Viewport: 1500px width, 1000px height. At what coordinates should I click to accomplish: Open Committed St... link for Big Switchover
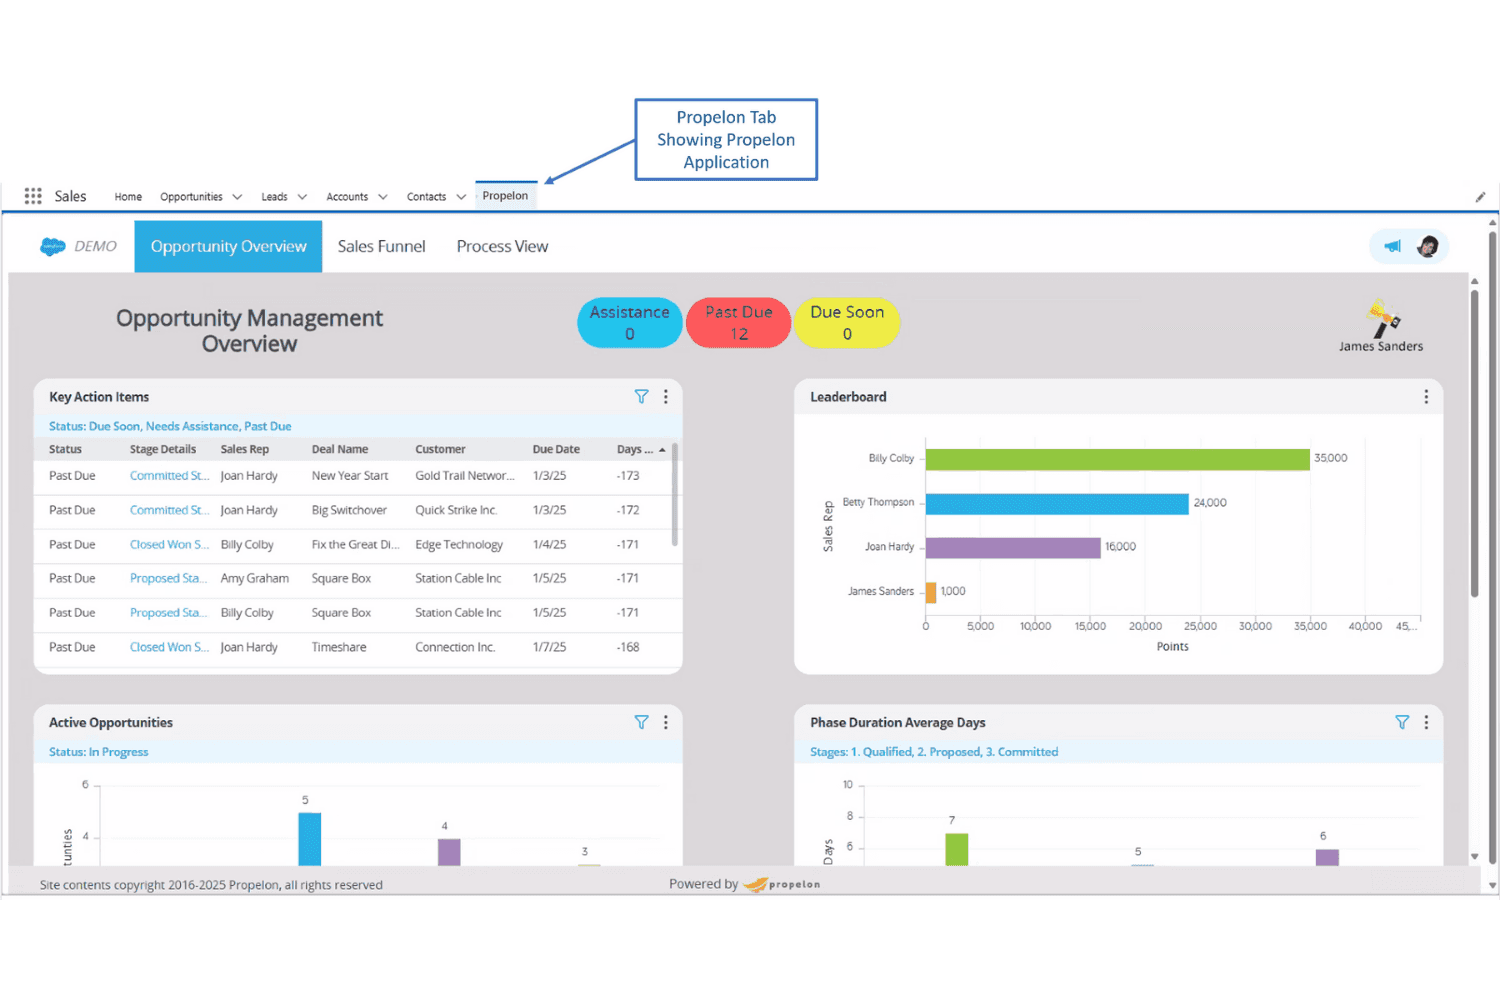tap(169, 510)
